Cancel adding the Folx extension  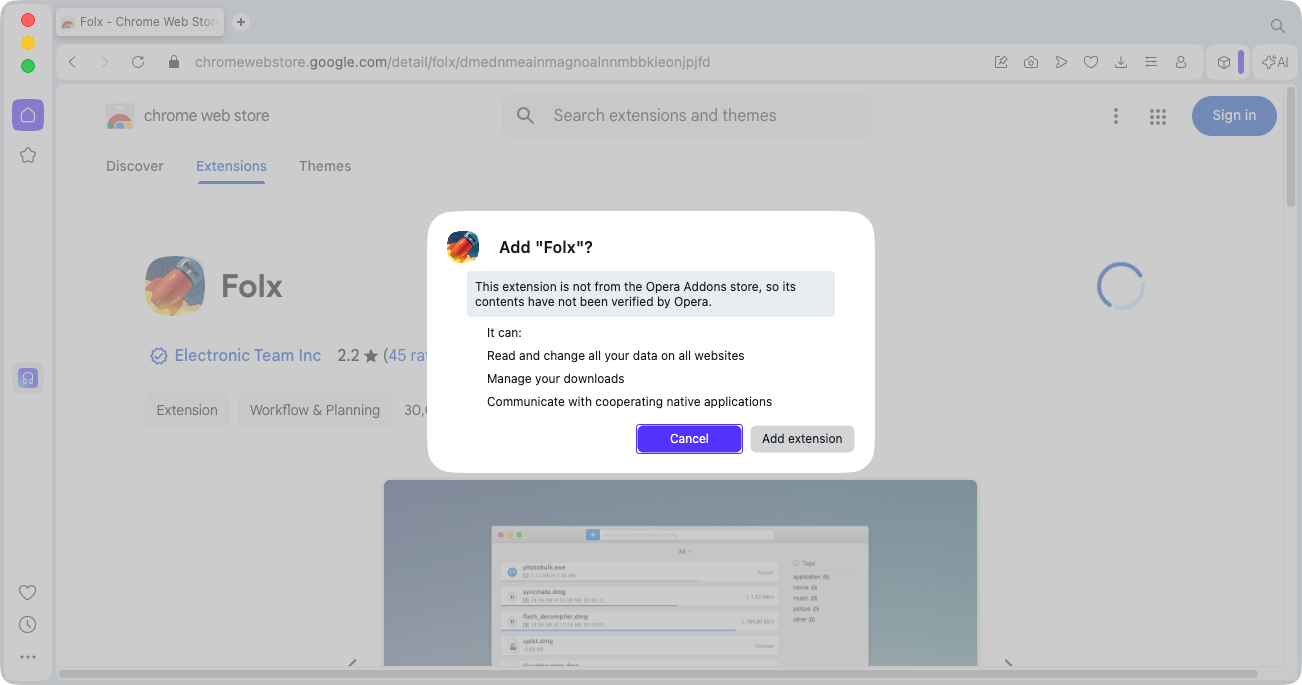coord(689,439)
